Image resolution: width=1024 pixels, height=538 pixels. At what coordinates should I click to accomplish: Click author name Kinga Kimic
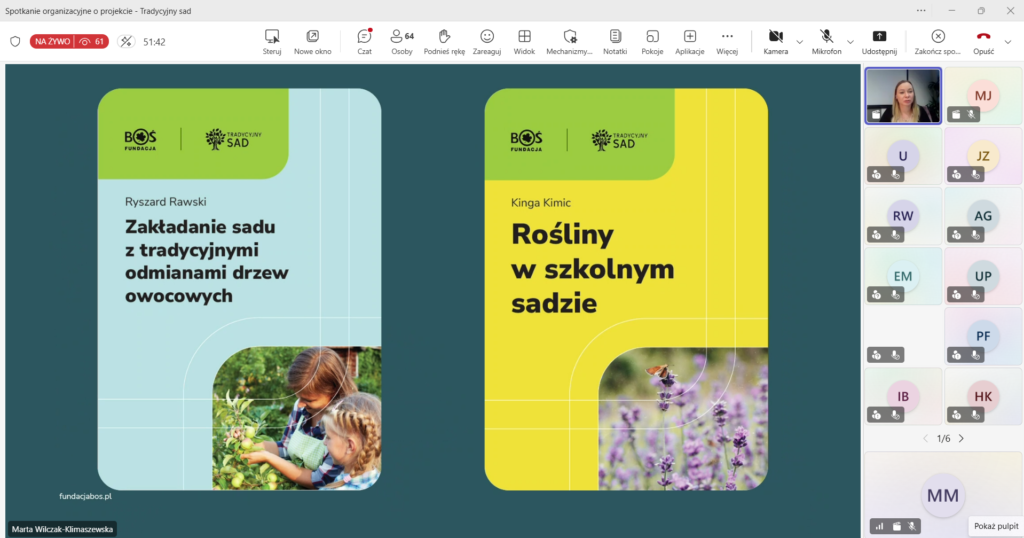[x=541, y=203]
